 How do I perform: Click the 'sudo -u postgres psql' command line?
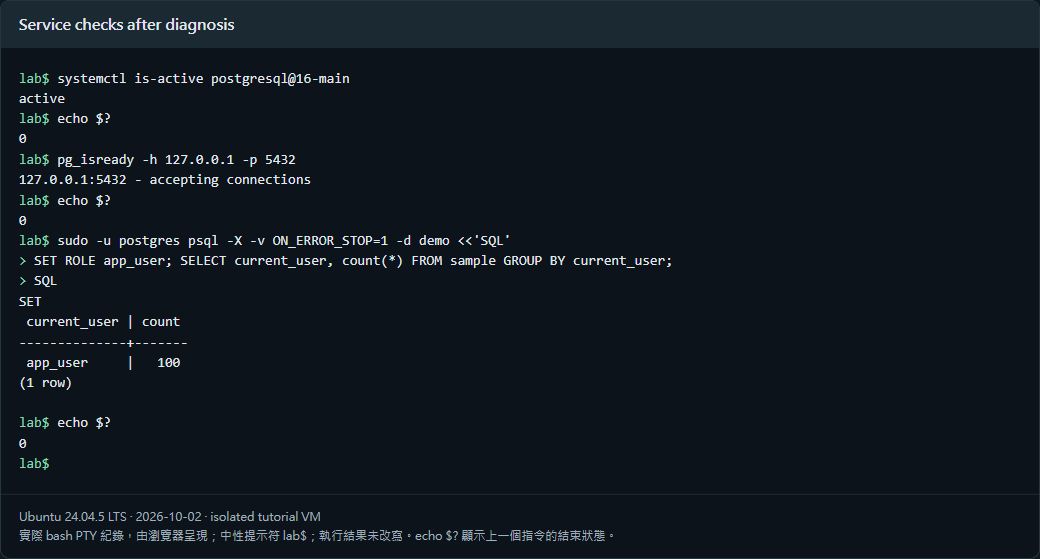pos(265,241)
